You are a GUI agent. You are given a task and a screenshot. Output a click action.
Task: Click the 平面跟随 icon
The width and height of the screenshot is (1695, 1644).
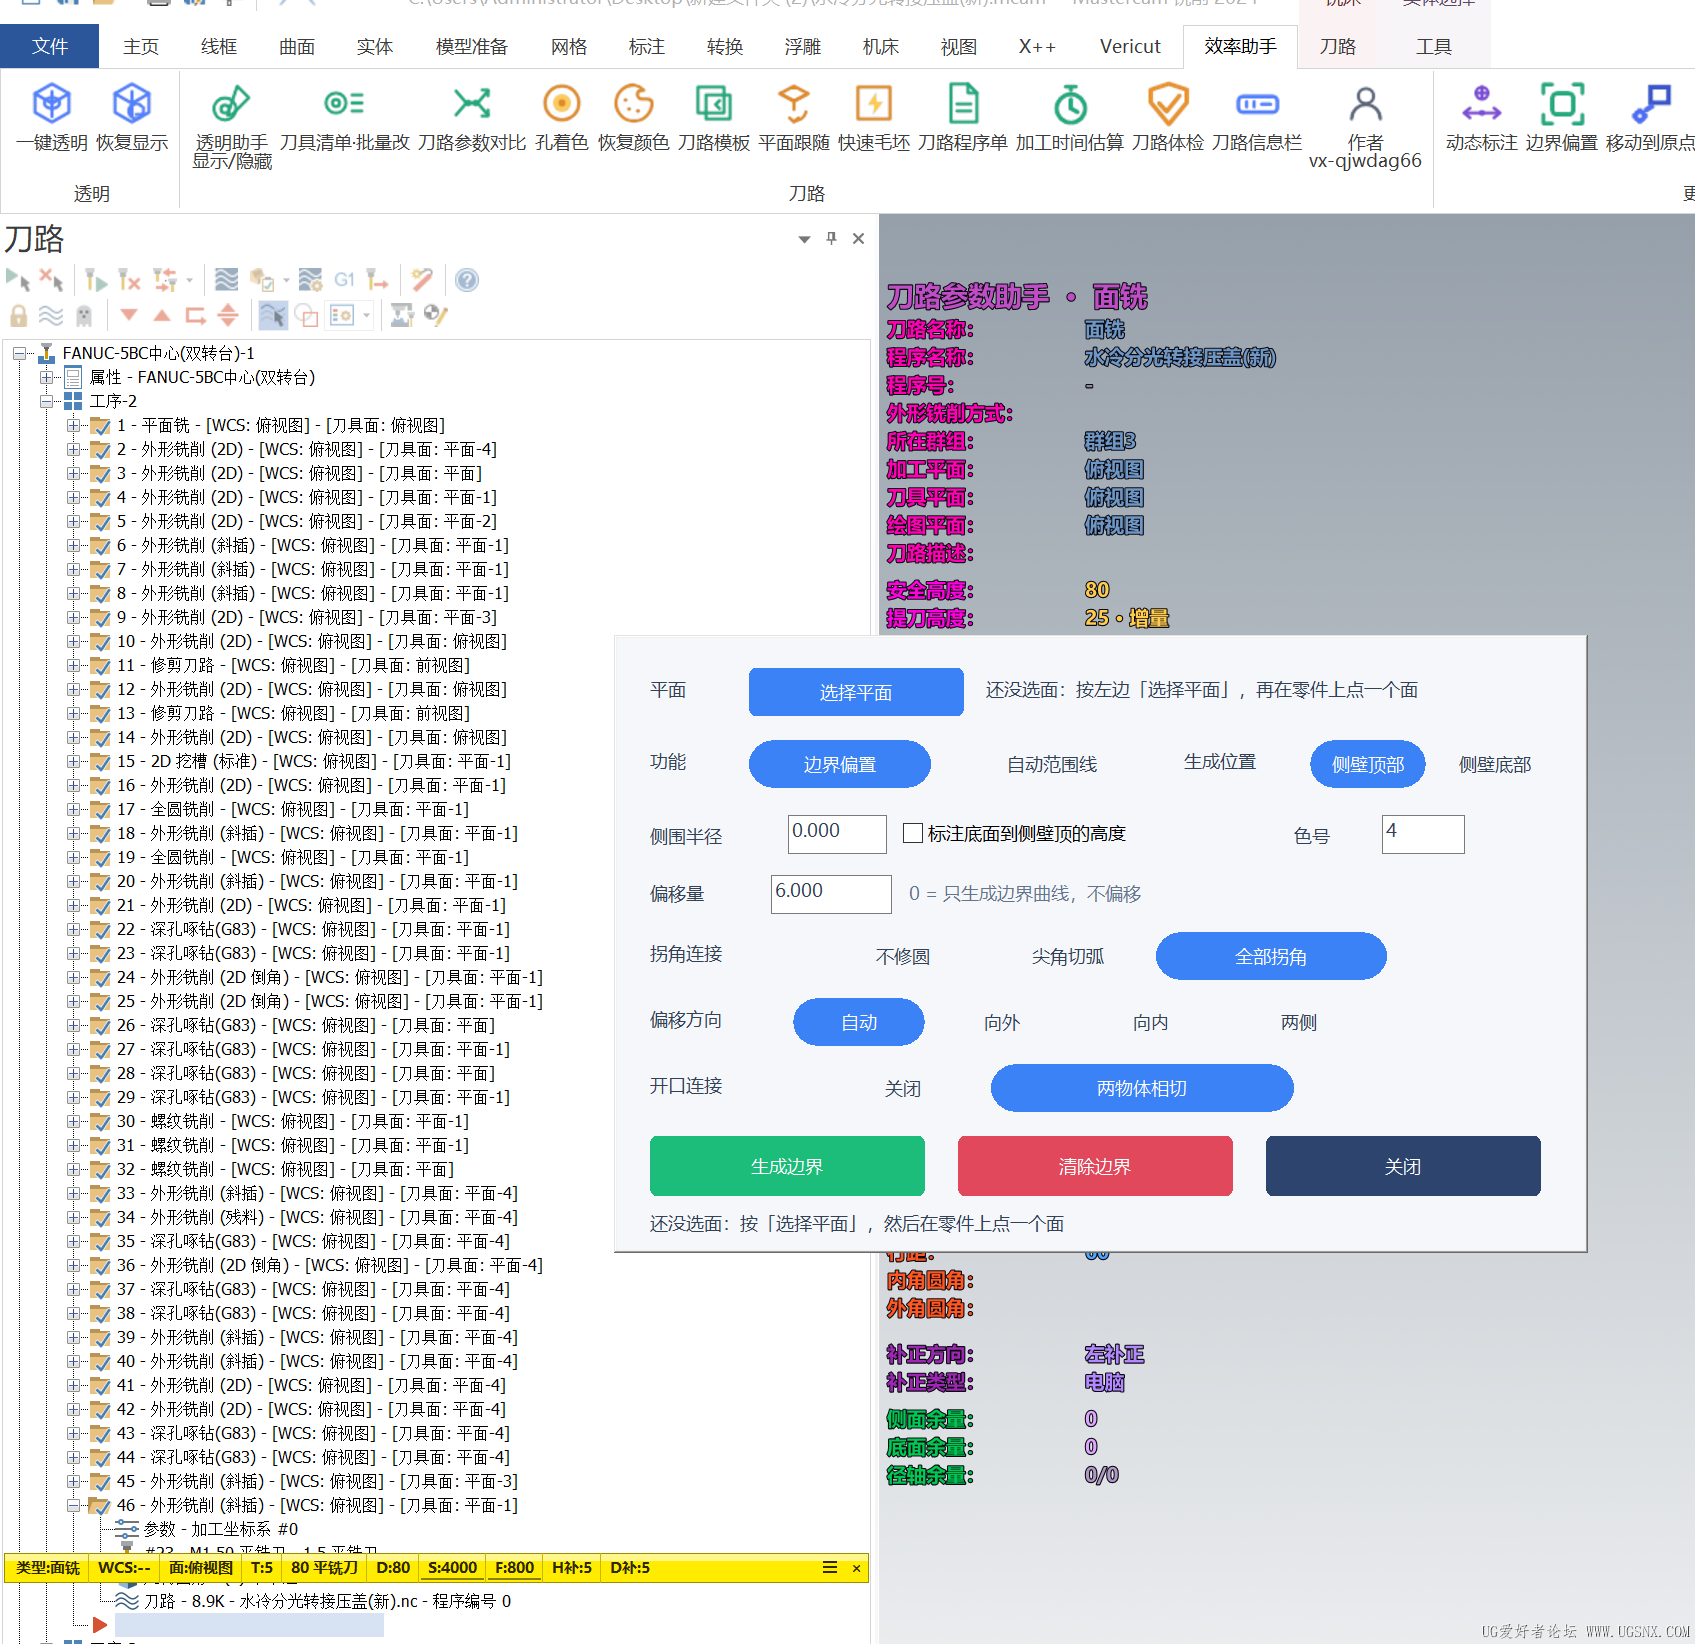(x=794, y=104)
